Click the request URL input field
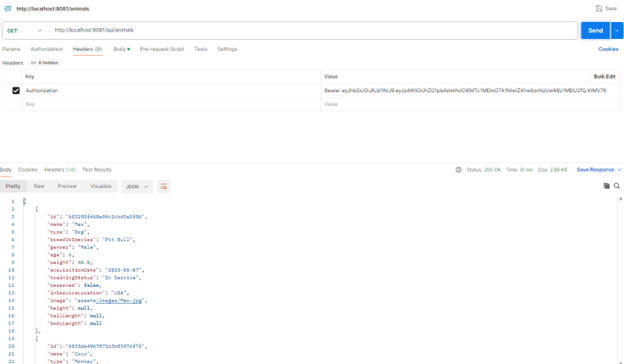 314,31
